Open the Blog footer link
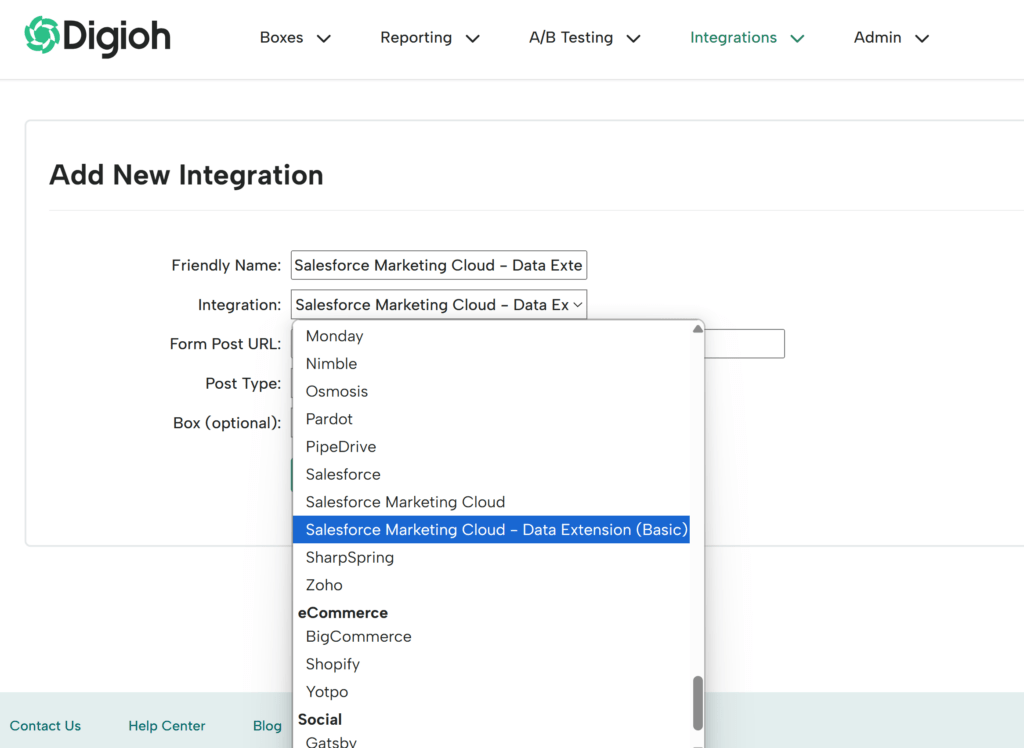This screenshot has width=1024, height=748. point(267,726)
